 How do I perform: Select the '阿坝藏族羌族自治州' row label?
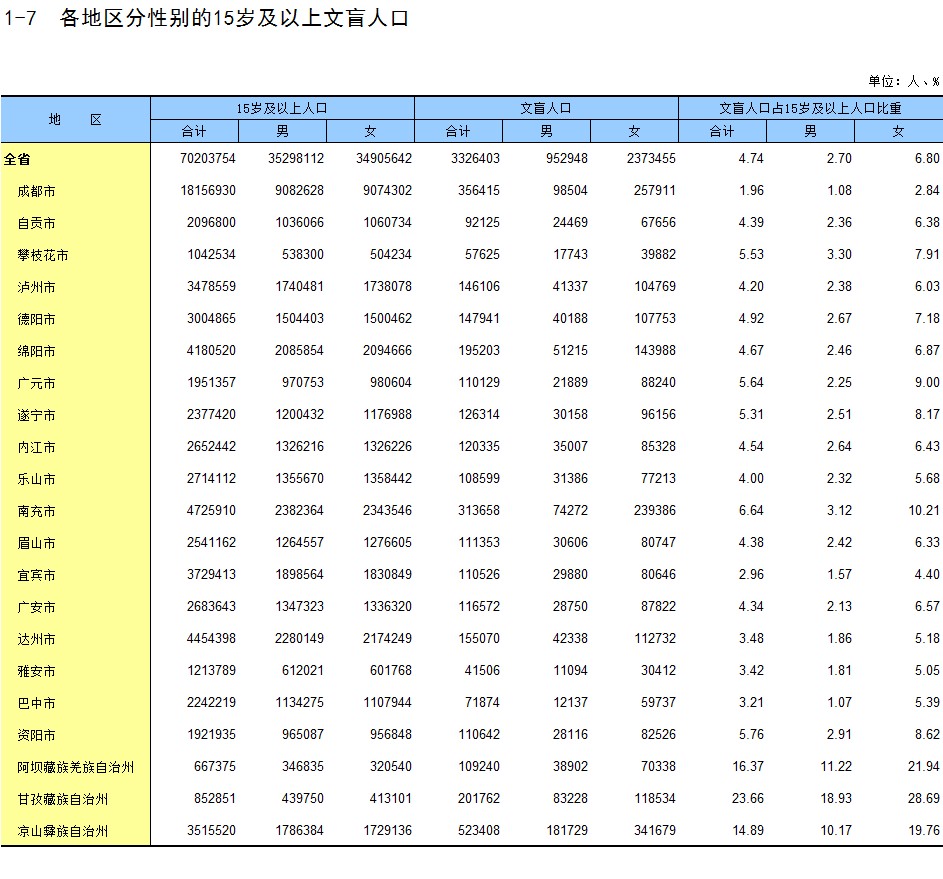(x=76, y=767)
